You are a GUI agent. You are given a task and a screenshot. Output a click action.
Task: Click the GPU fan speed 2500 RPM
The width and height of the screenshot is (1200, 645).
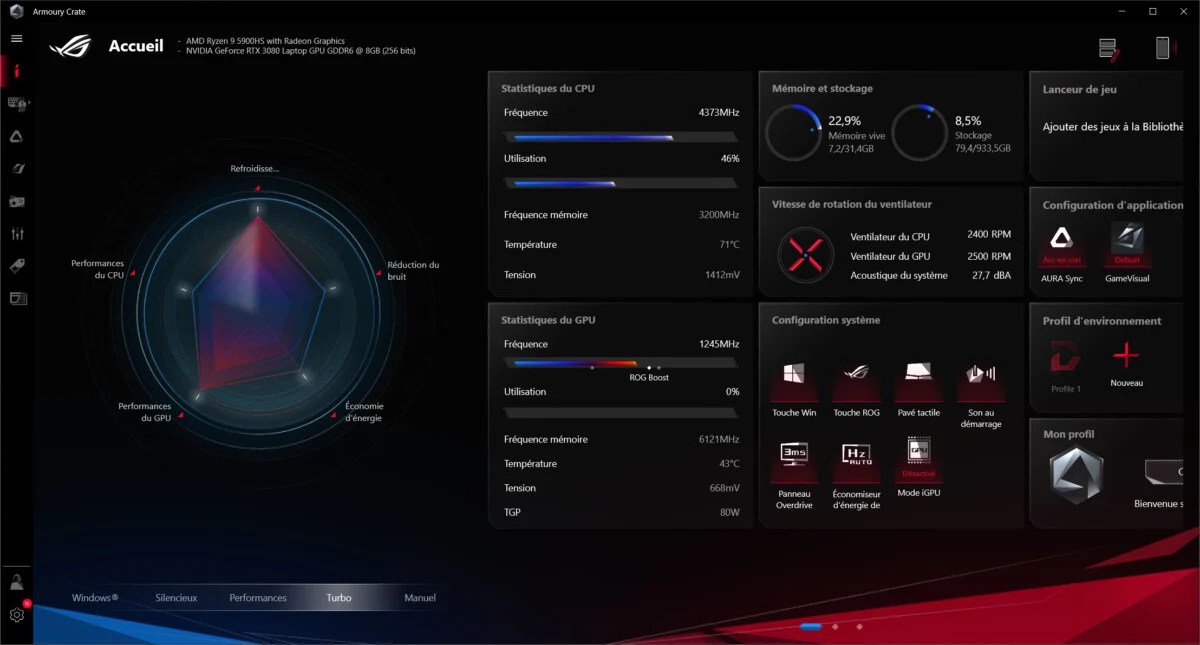click(x=989, y=255)
